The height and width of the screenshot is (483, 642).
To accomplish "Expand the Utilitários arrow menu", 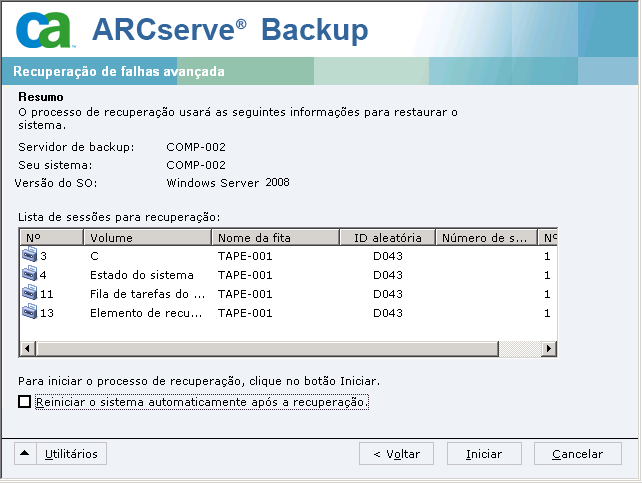I will pos(26,454).
